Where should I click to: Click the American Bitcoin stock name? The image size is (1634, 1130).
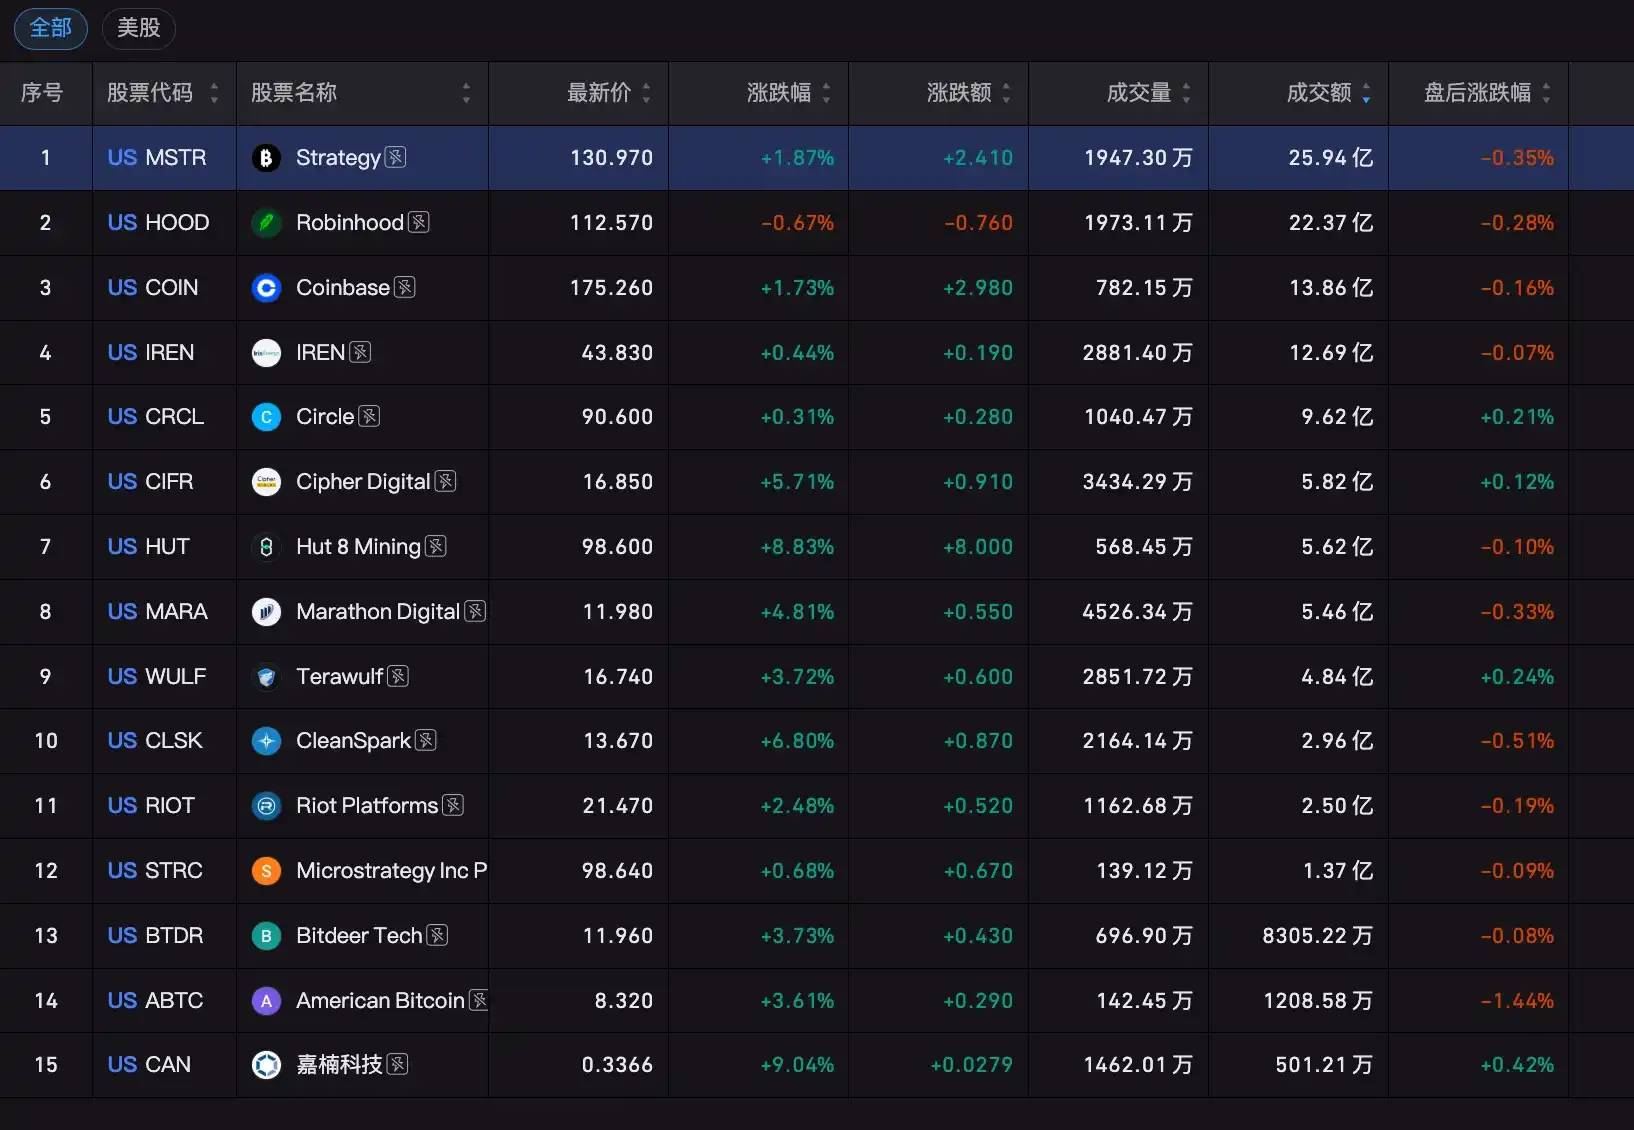pos(380,1001)
